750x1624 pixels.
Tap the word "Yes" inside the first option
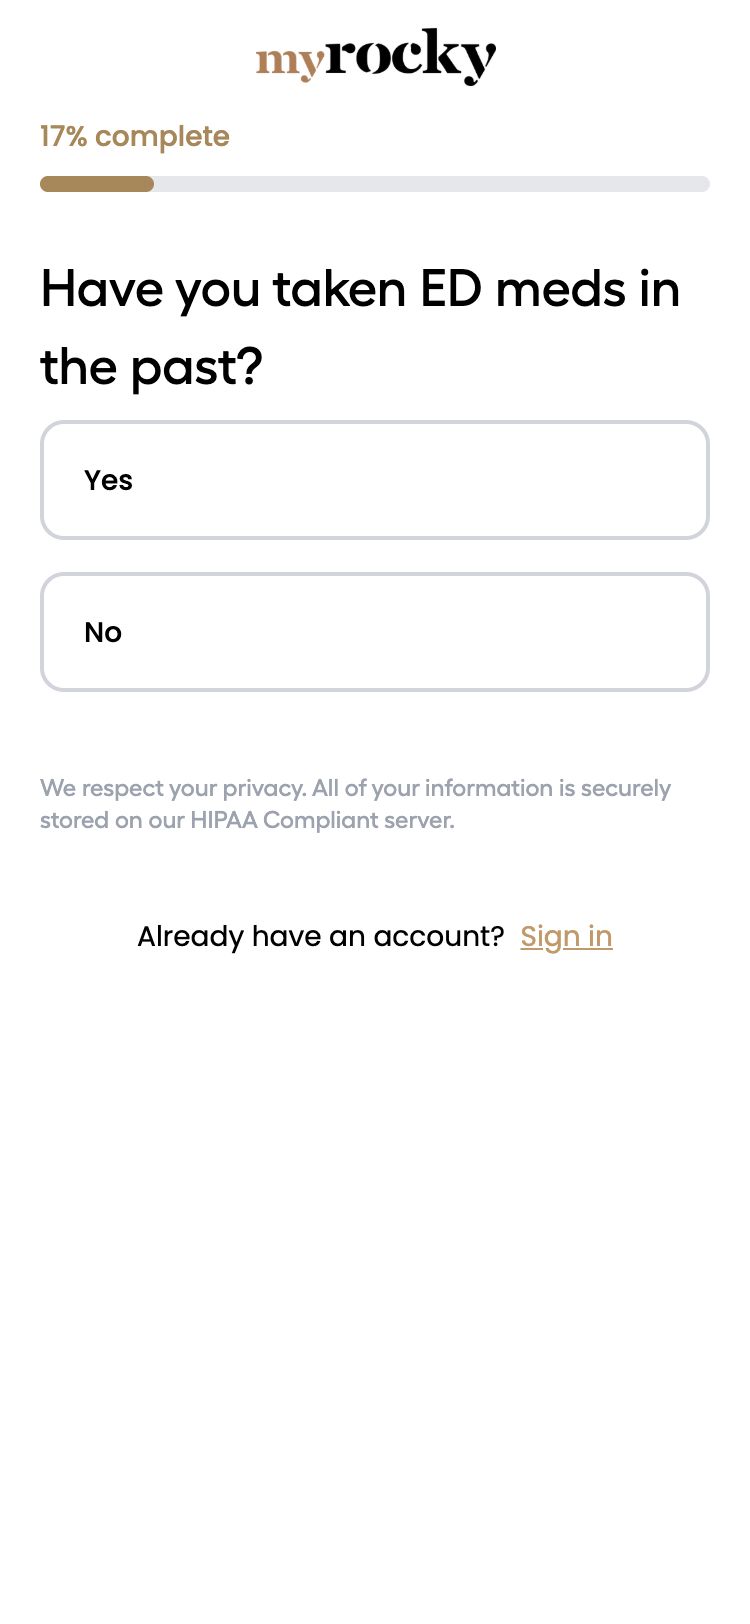point(108,480)
